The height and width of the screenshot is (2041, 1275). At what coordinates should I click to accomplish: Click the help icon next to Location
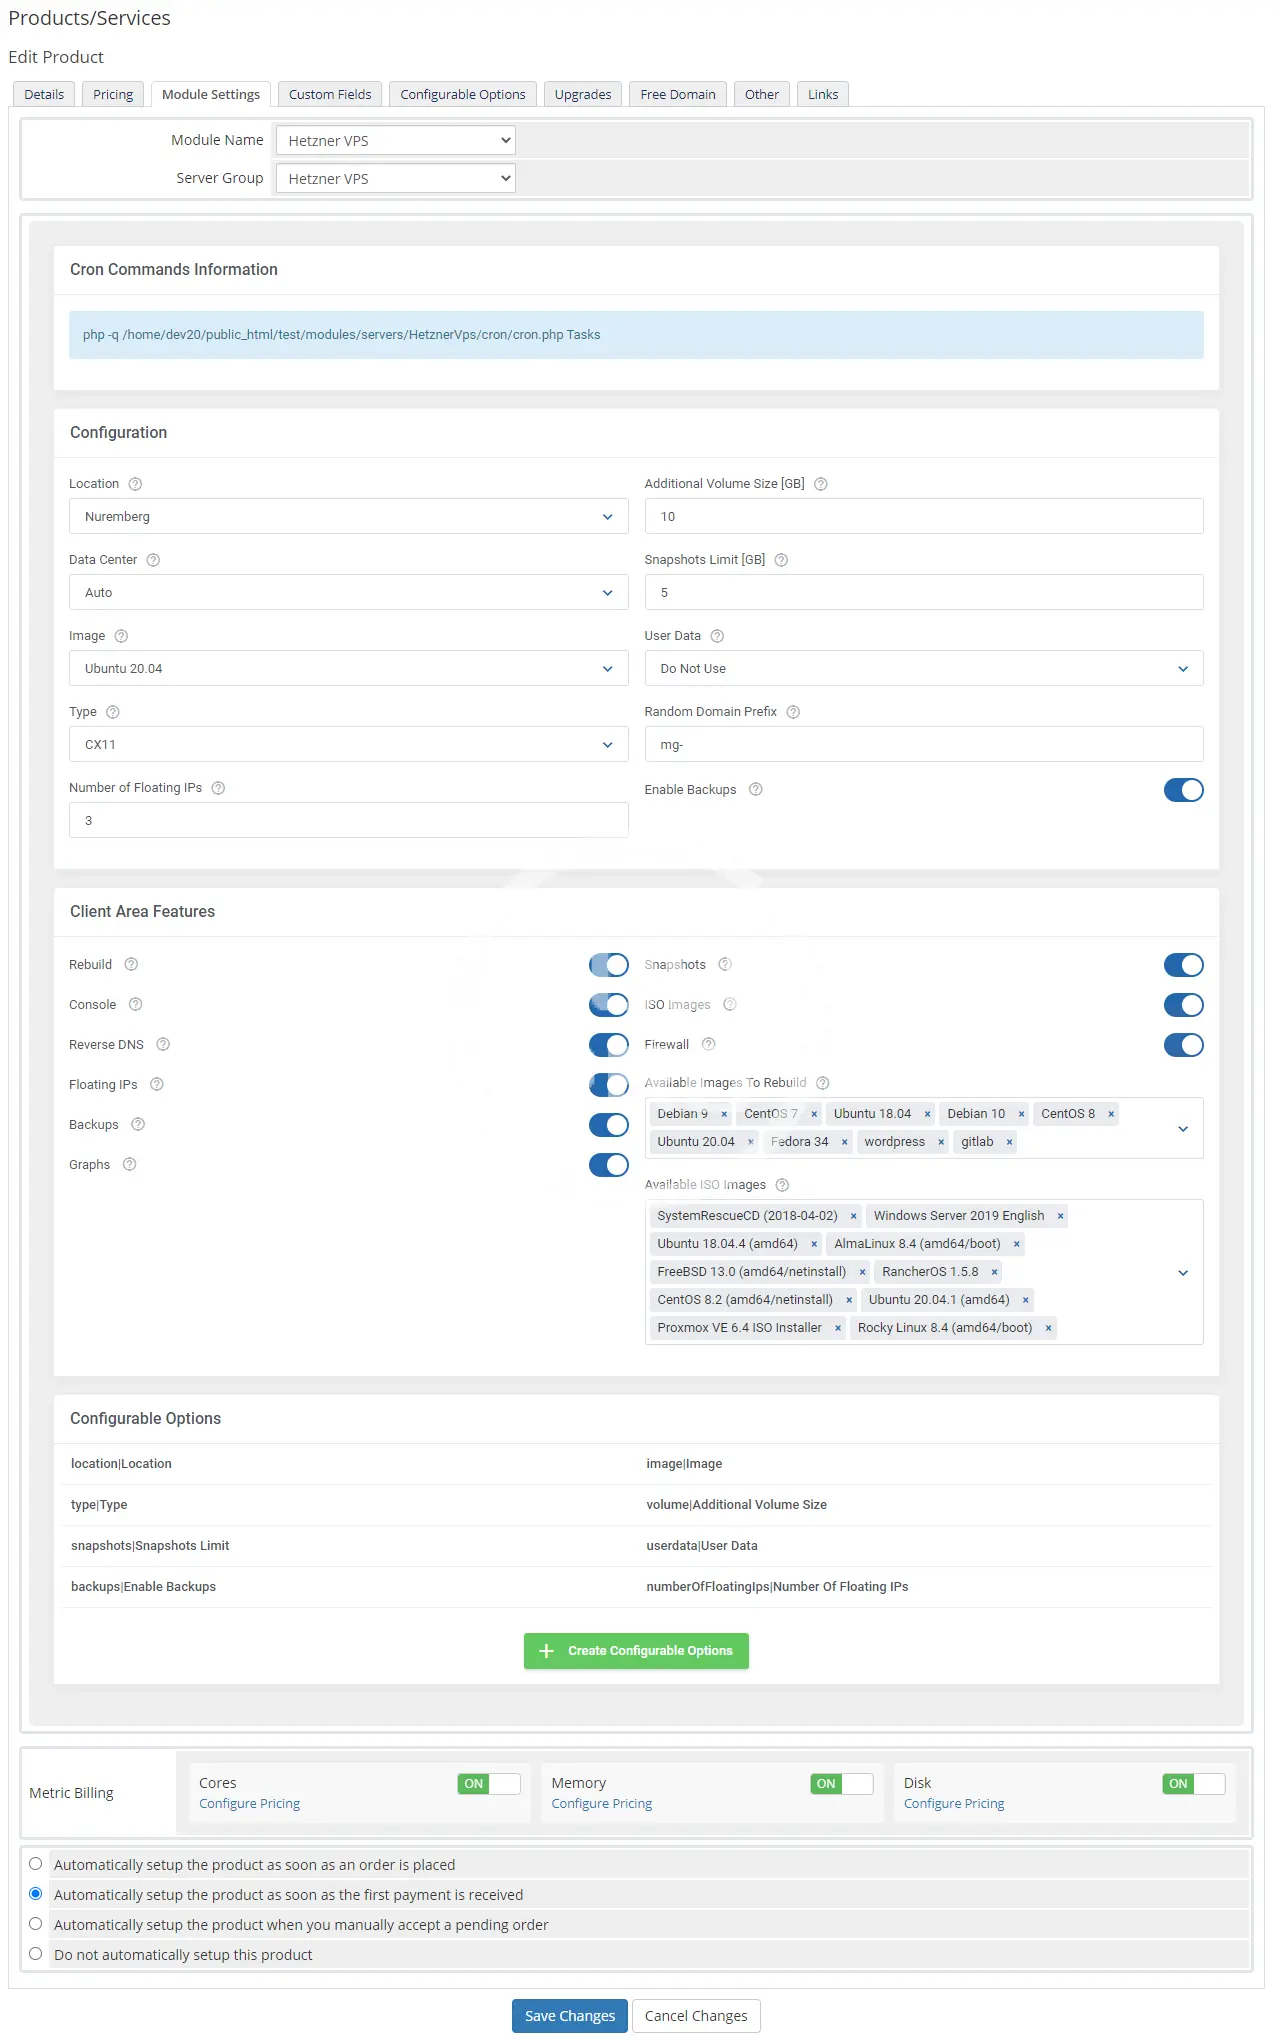click(135, 484)
